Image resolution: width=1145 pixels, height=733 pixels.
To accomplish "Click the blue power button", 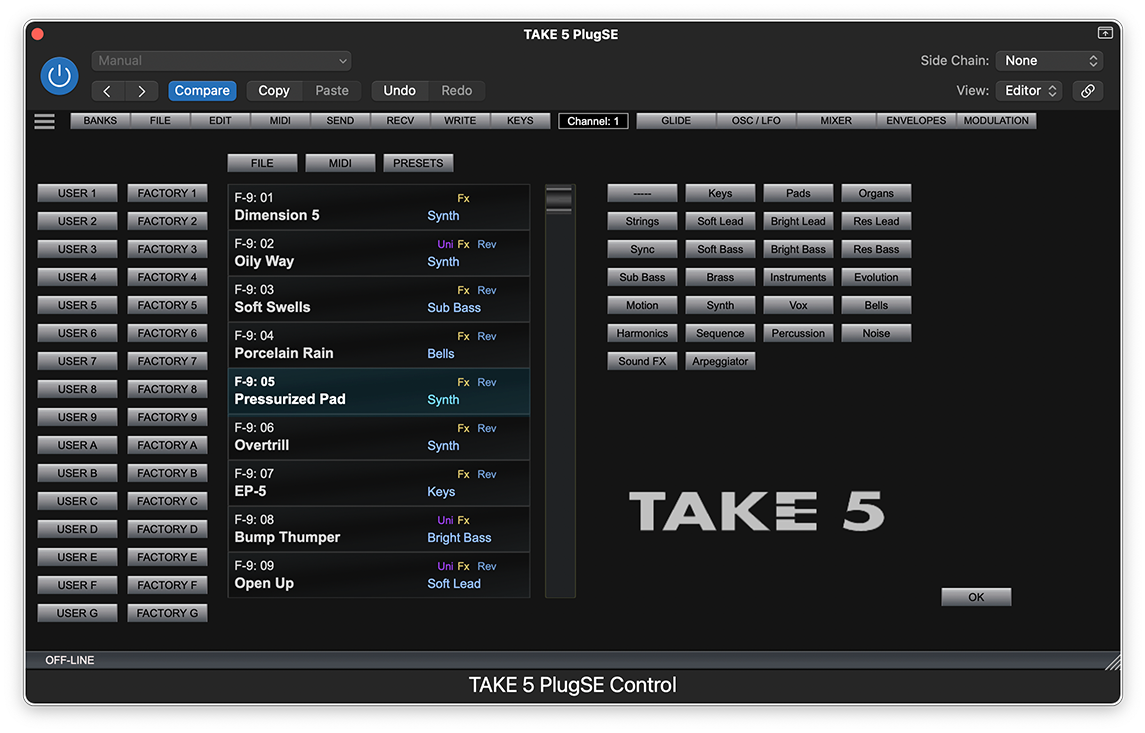I will (59, 75).
